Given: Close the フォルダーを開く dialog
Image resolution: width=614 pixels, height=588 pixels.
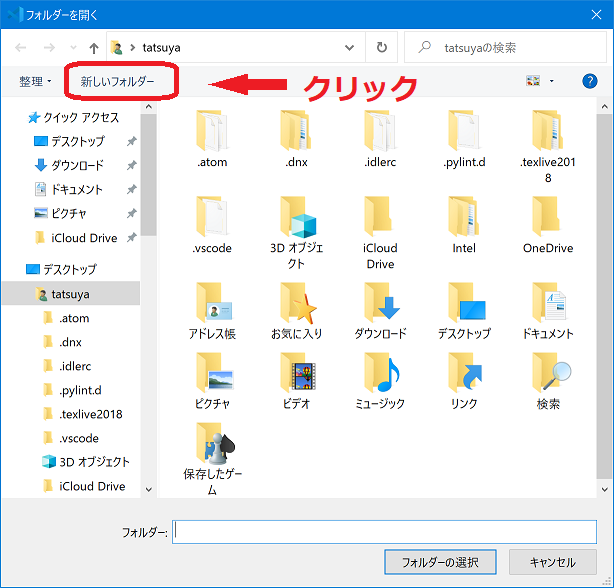Looking at the screenshot, I should (596, 15).
